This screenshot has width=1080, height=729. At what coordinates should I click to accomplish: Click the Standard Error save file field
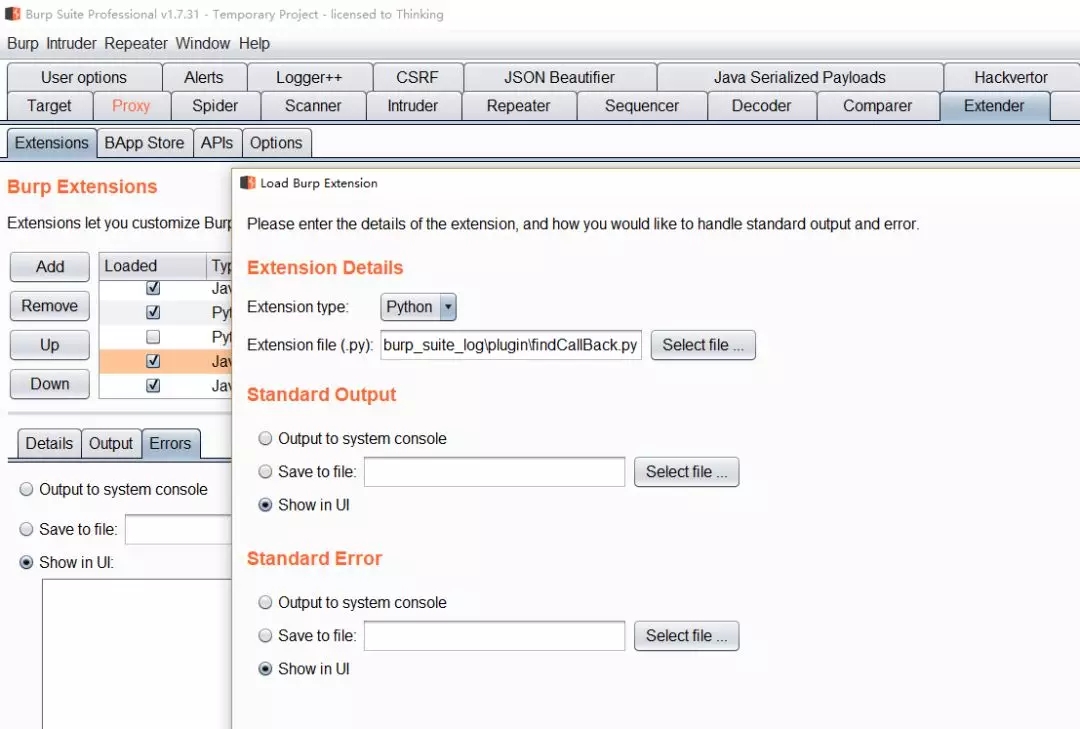(x=495, y=636)
